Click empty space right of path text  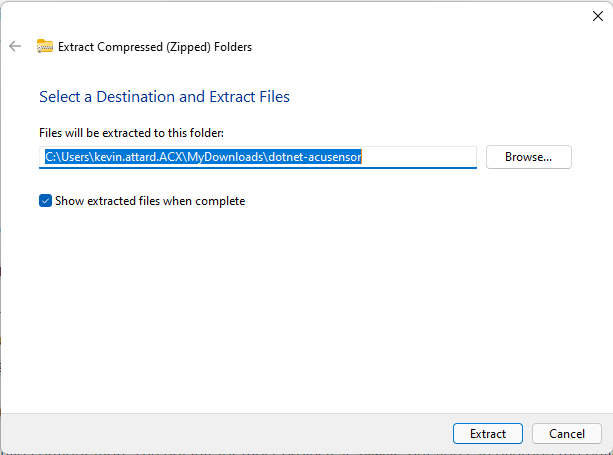[418, 157]
